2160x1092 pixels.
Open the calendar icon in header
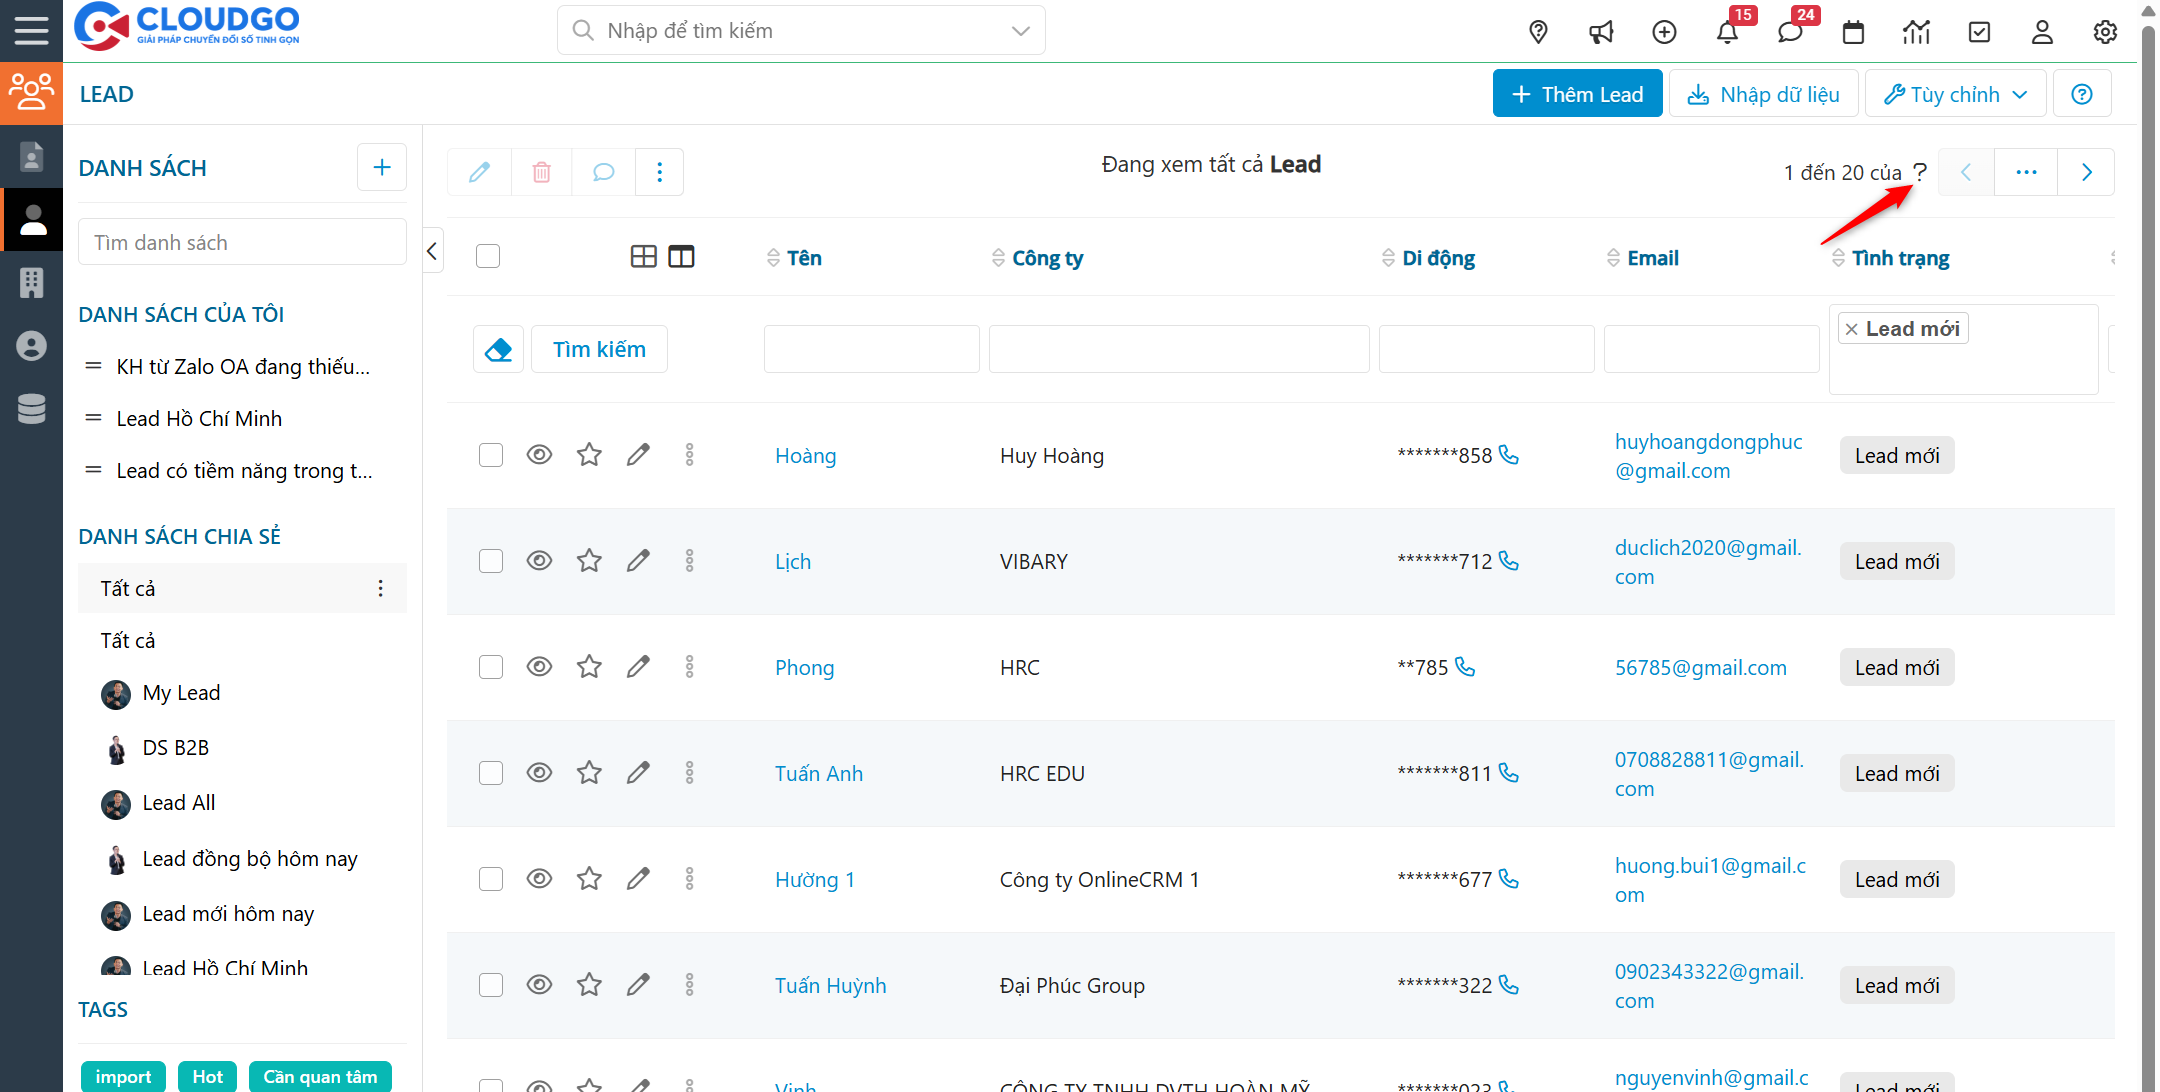pyautogui.click(x=1853, y=32)
